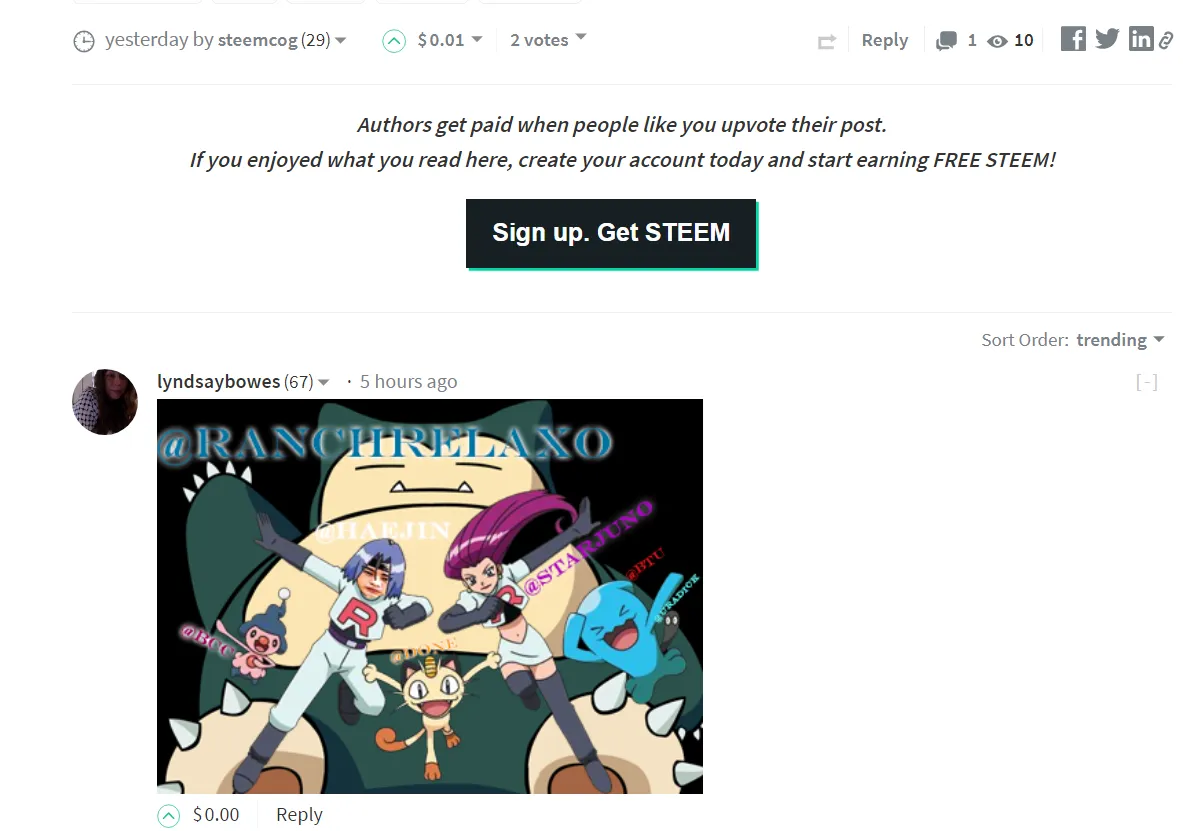Click the views eye icon
1183x831 pixels.
pyautogui.click(x=997, y=42)
